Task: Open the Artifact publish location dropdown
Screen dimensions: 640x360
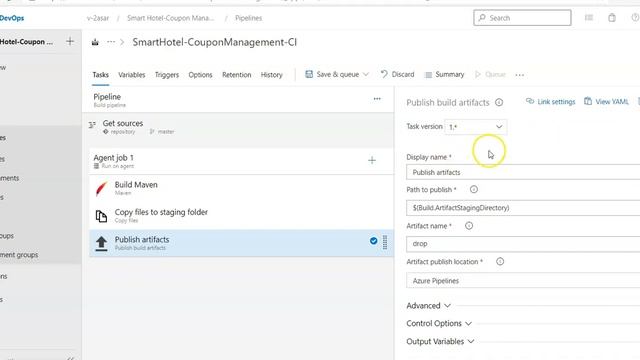Action: [x=523, y=281]
